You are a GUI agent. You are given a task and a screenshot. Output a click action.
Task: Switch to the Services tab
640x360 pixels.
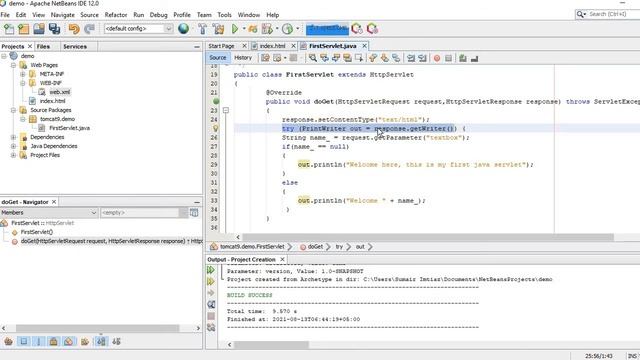pyautogui.click(x=75, y=47)
